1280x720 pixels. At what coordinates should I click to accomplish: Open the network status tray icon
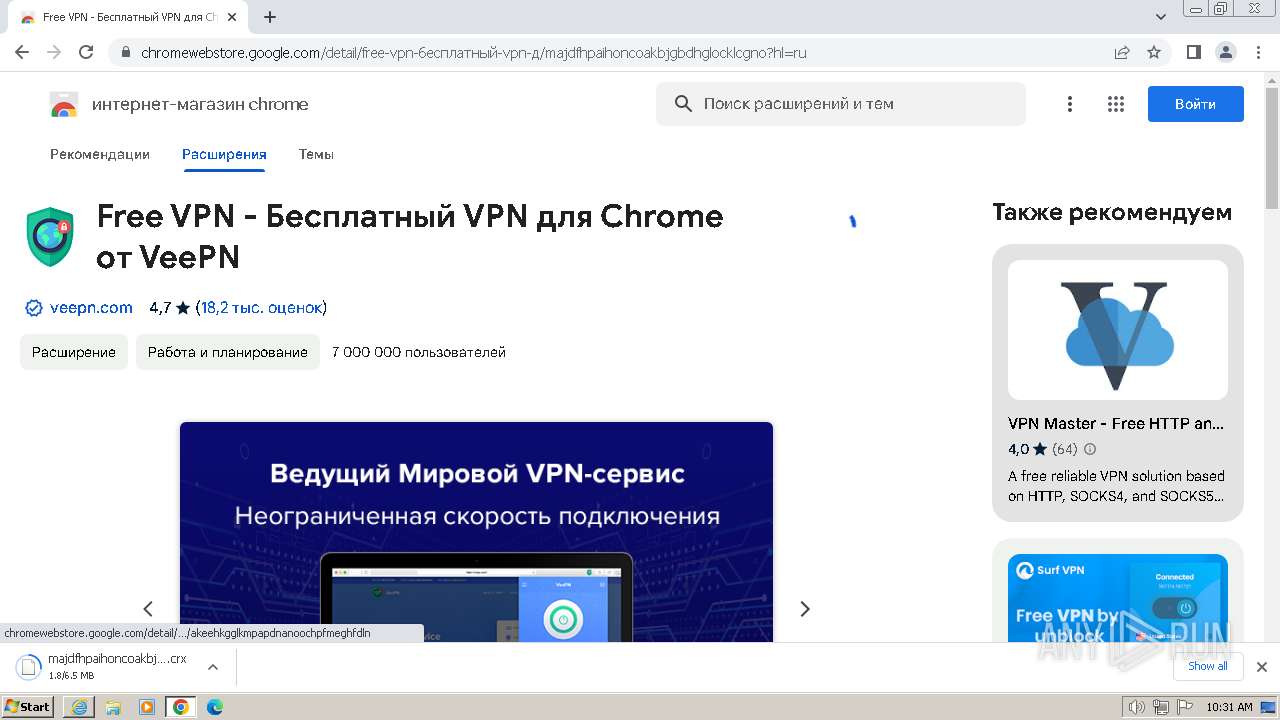1160,707
